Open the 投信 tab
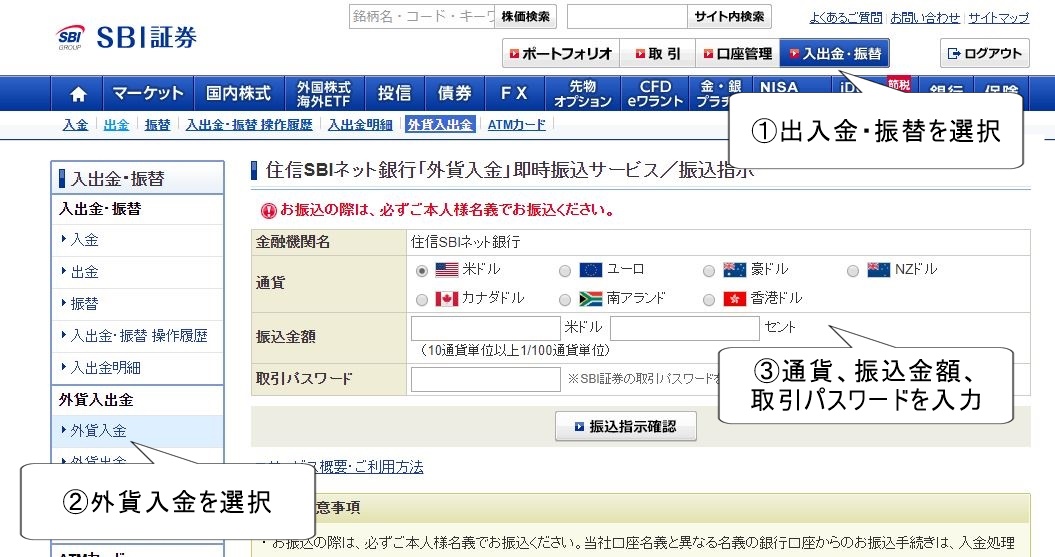This screenshot has height=557, width=1055. [394, 94]
